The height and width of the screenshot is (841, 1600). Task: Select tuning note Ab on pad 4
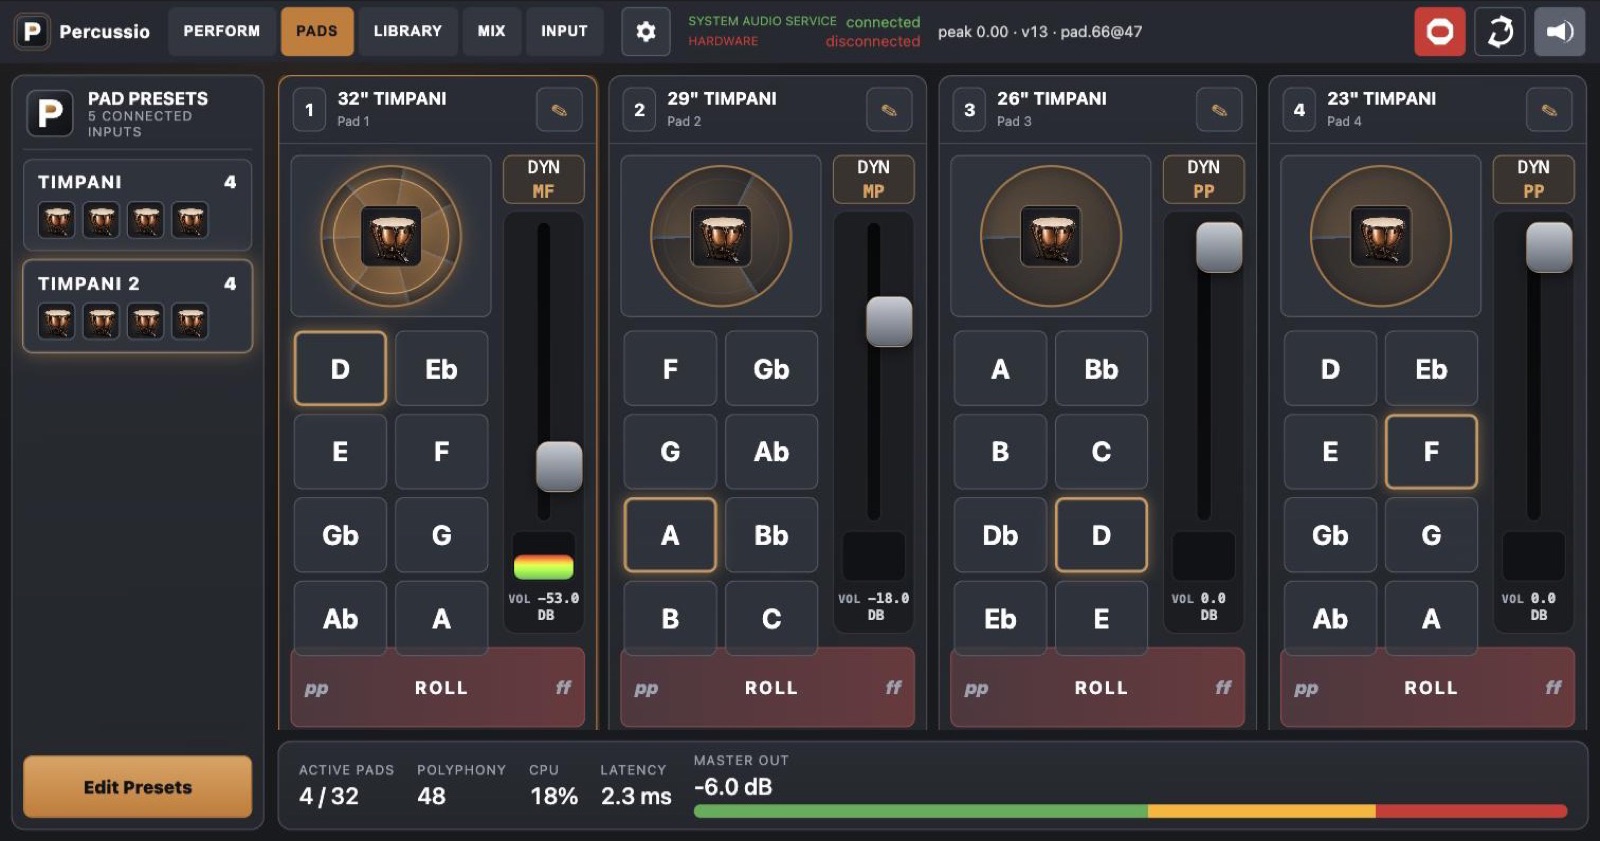pyautogui.click(x=1330, y=618)
